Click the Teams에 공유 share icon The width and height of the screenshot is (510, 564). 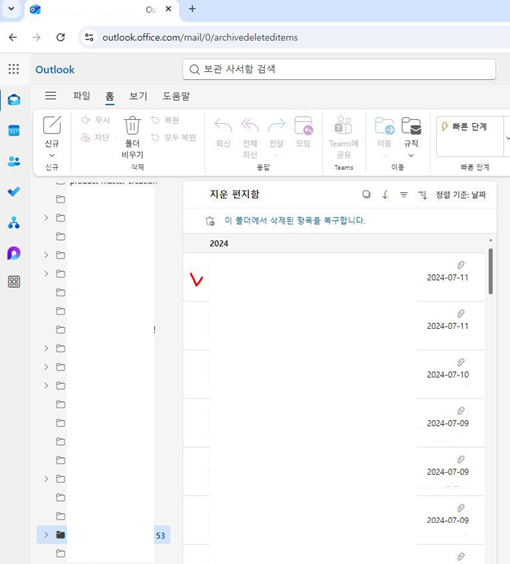point(343,125)
